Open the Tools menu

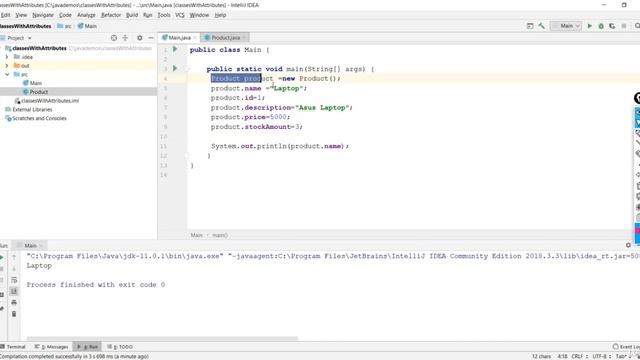164,15
